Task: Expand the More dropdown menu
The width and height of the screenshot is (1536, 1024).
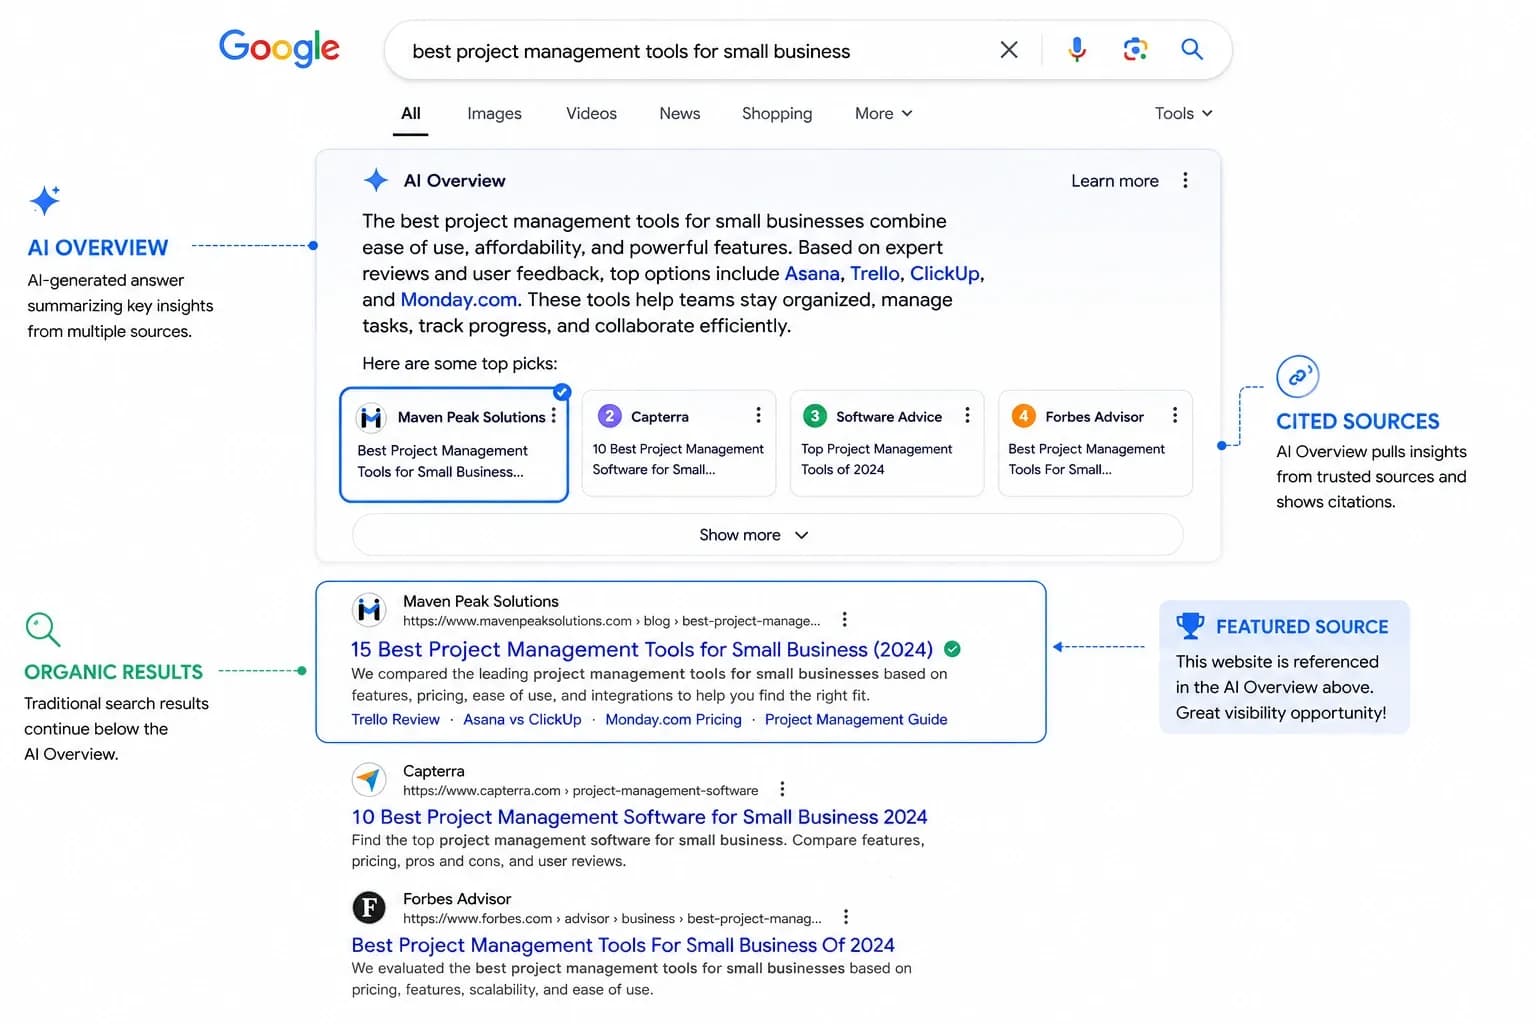Action: pyautogui.click(x=883, y=114)
